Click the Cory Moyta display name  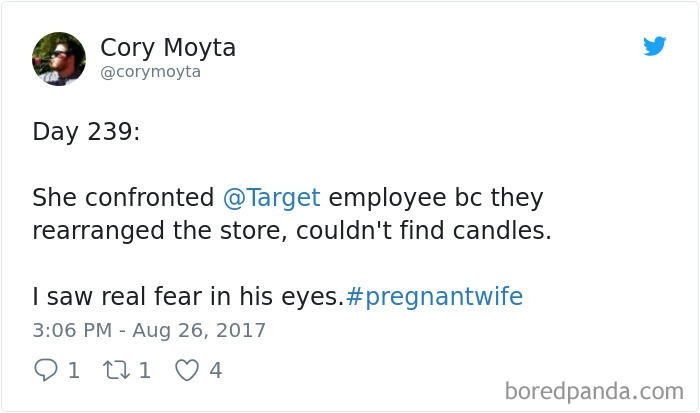(168, 47)
